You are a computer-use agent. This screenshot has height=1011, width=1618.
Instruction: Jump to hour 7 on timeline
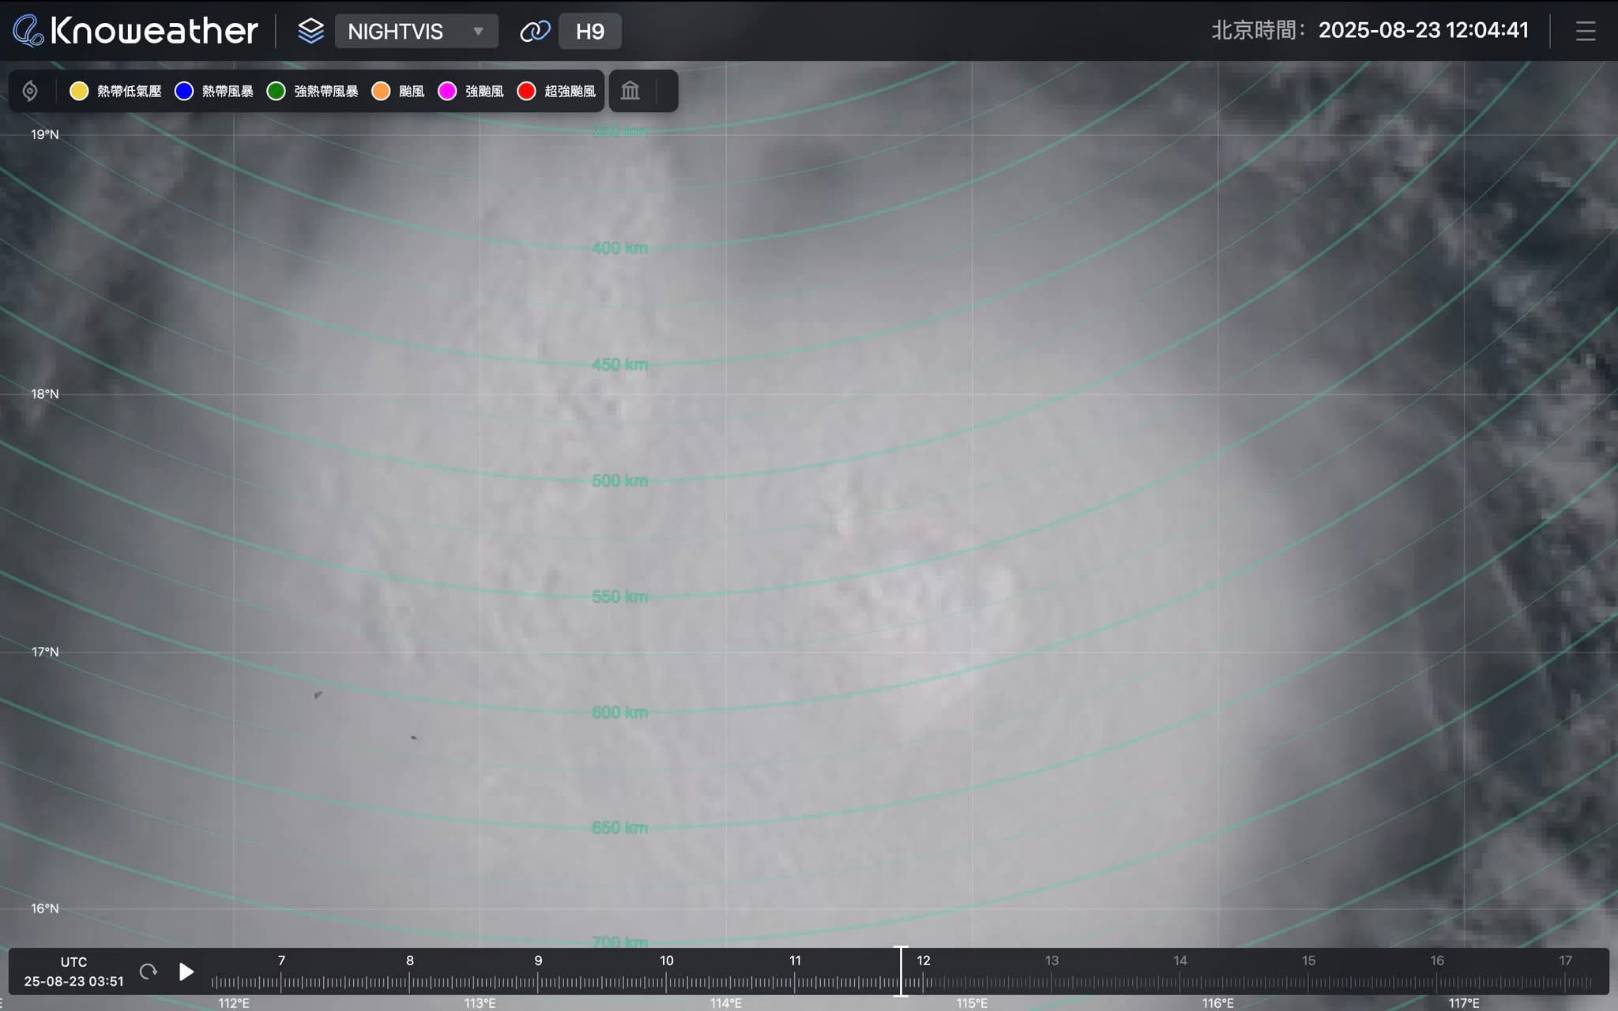[281, 960]
